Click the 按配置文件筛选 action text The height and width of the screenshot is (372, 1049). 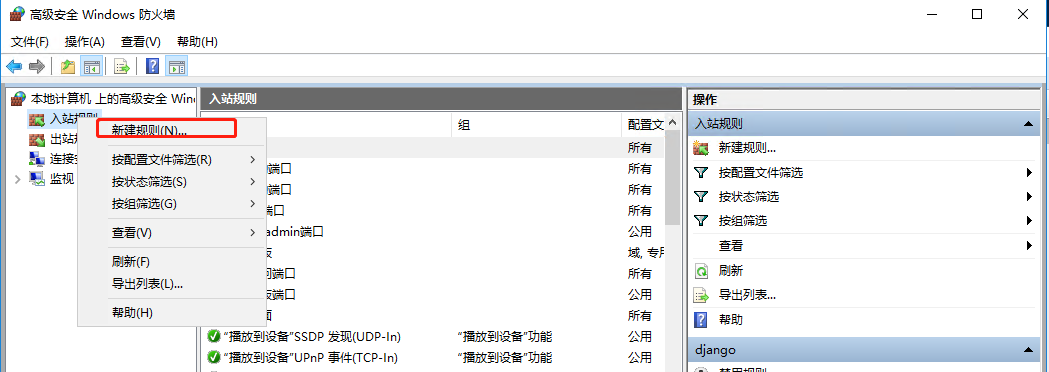[x=761, y=173]
